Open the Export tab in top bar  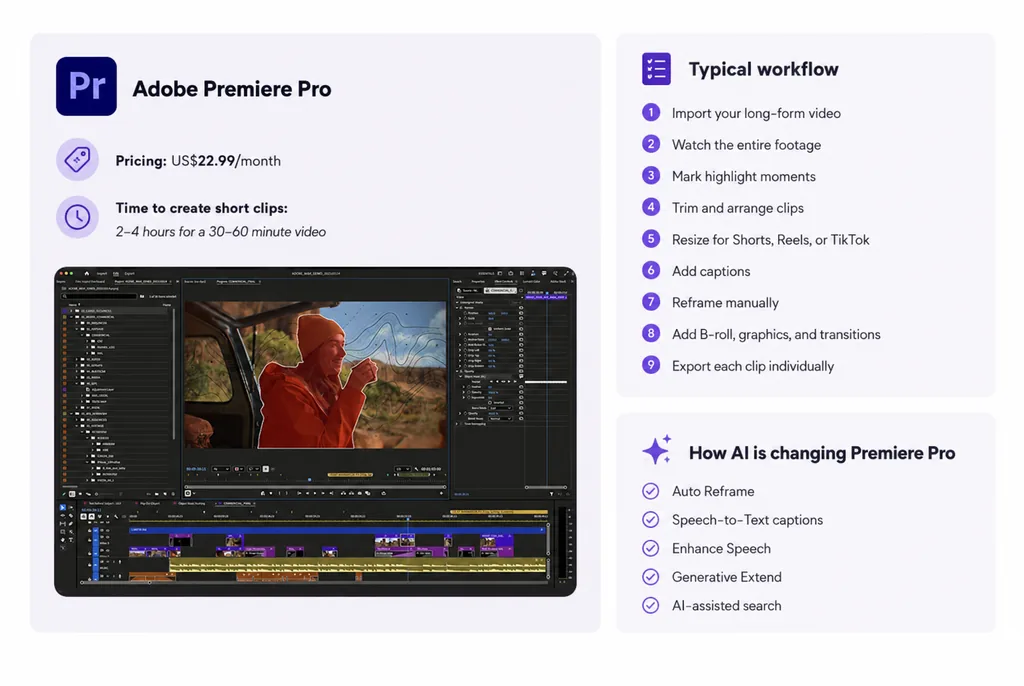click(x=129, y=274)
